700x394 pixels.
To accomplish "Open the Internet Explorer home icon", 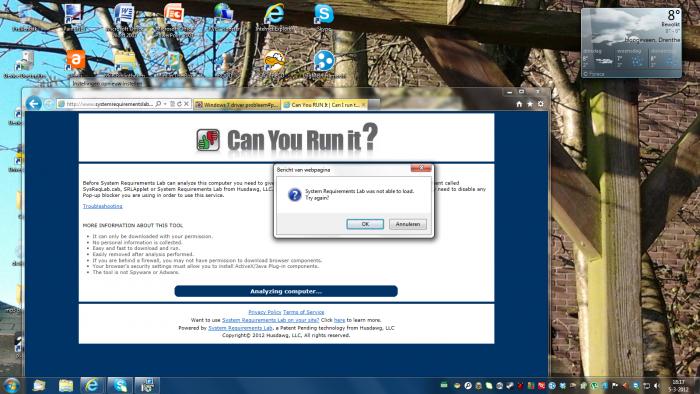I will (x=519, y=104).
